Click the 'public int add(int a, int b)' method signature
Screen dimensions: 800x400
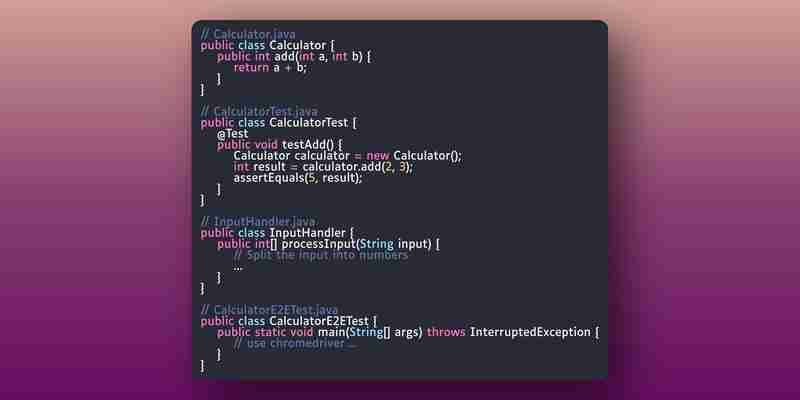coord(289,57)
